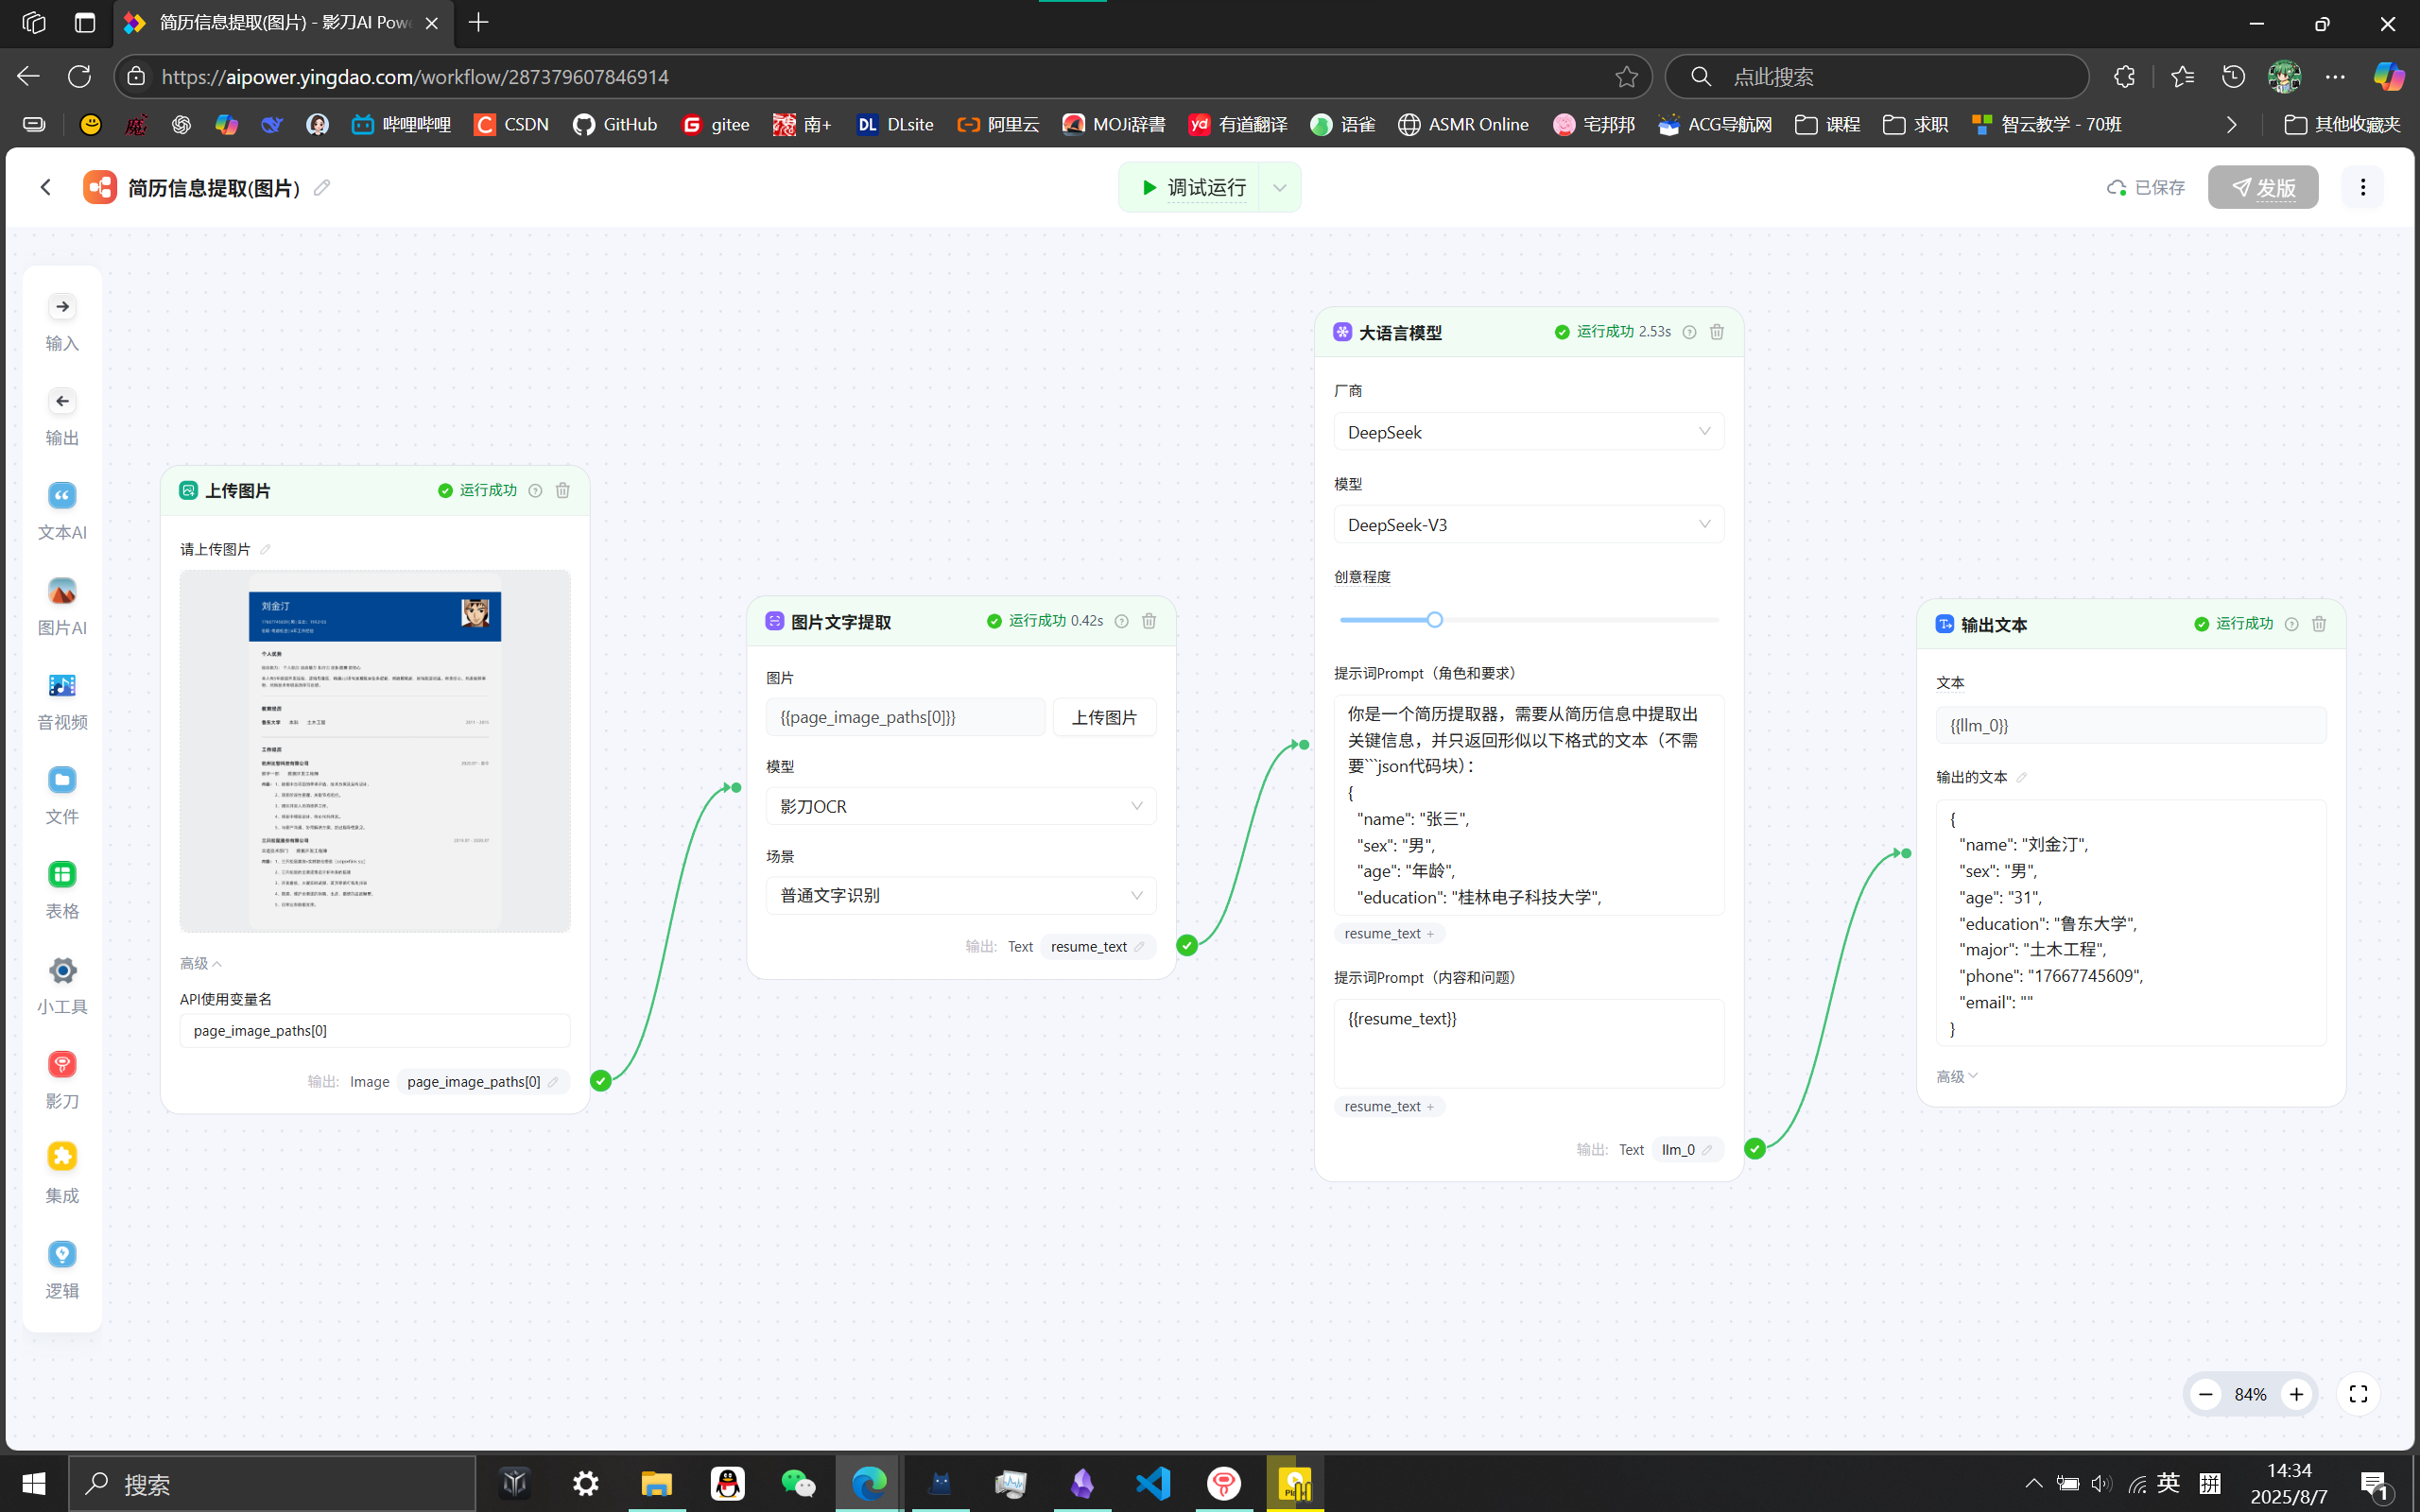Screen dimensions: 2420x1512
Task: Show info for the 图片文字提取 node
Action: (x=1122, y=621)
